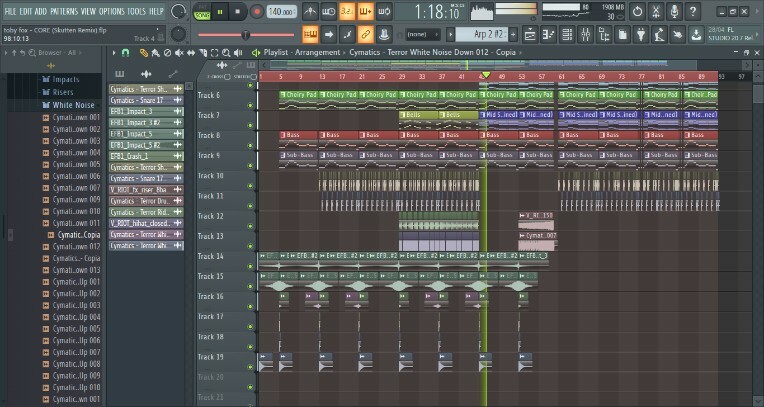
Task: Select the V_RIOT_hihat_closed clip in the picker
Action: click(x=146, y=223)
